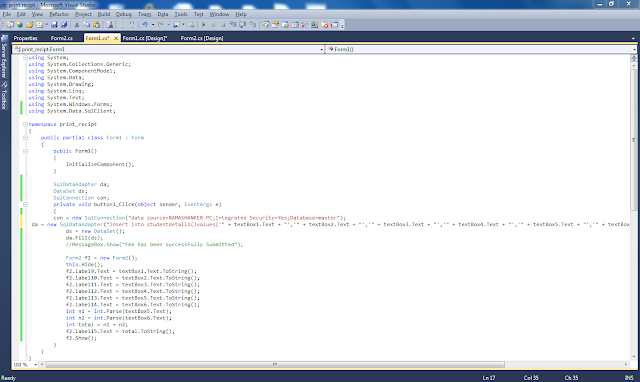This screenshot has width=640, height=382.
Task: Open the Undo history dropdown arrow
Action: (153, 24)
